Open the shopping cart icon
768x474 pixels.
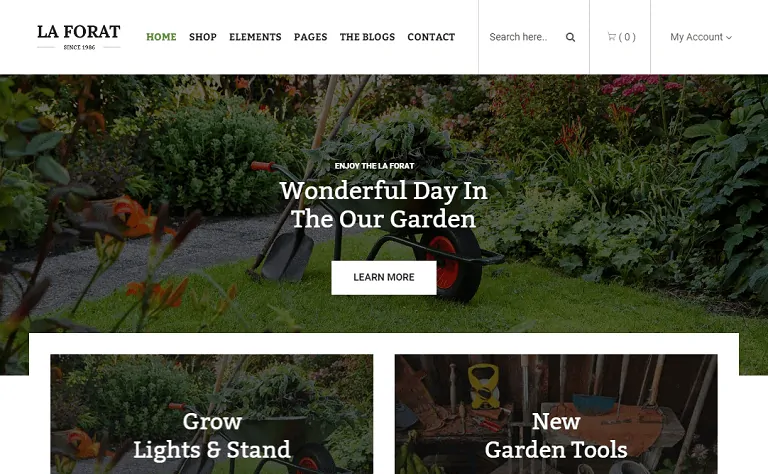[611, 36]
